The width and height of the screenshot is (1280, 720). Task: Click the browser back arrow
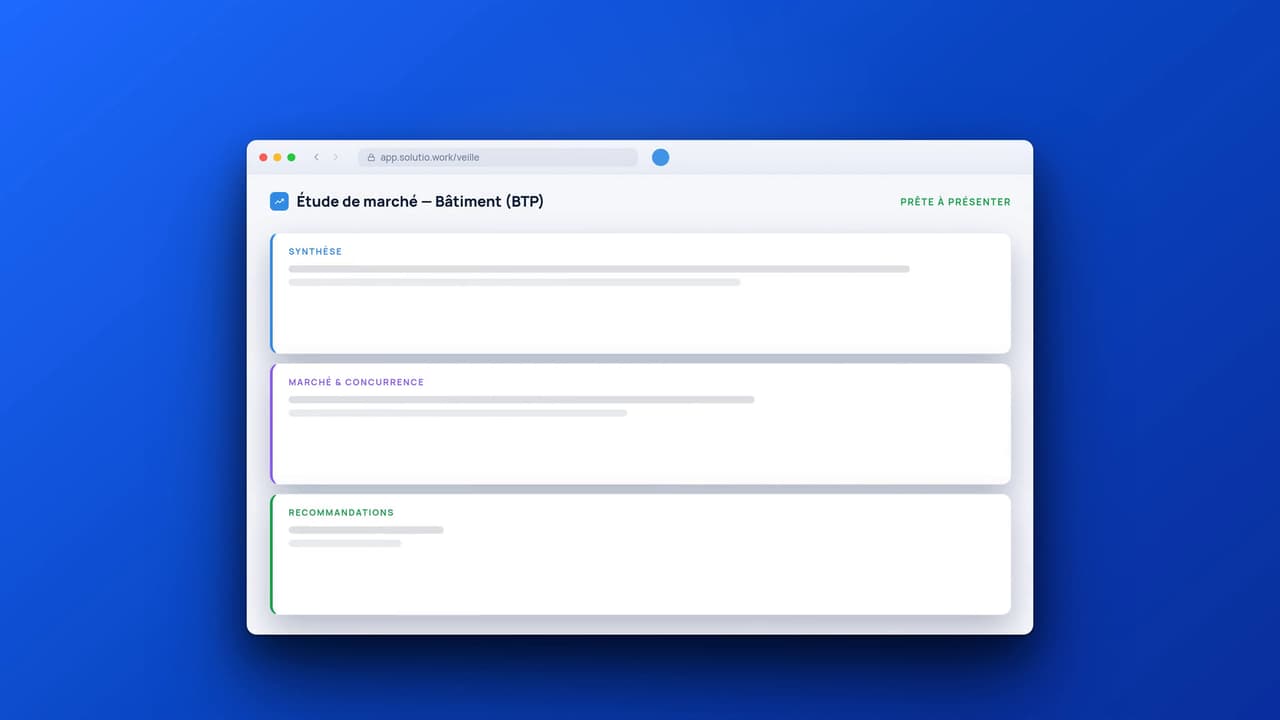316,157
